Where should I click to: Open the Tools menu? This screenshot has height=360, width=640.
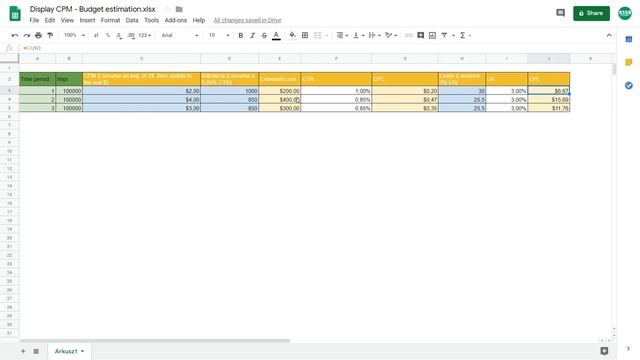tap(151, 20)
